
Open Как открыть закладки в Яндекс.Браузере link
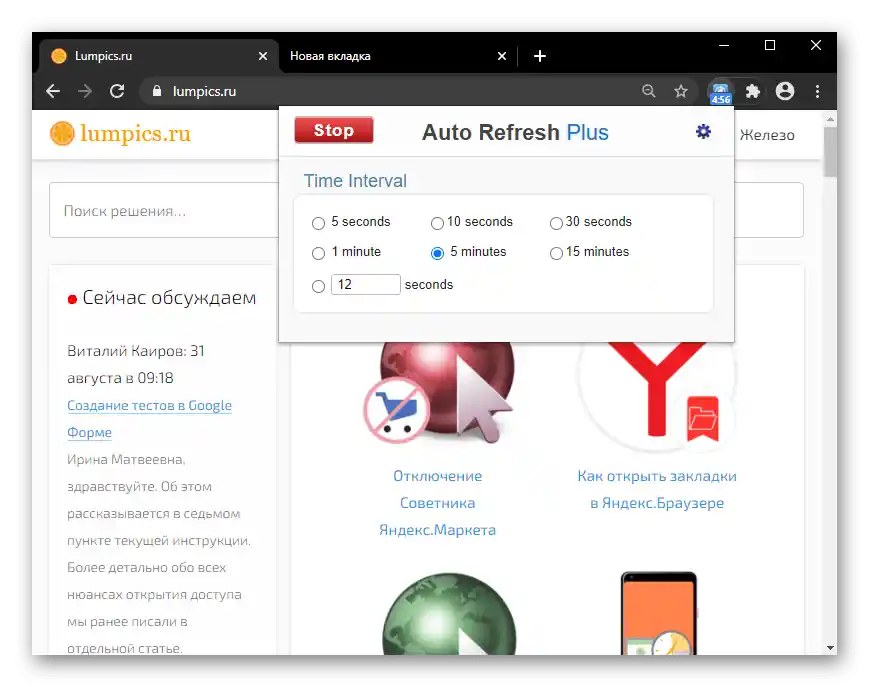pos(657,489)
